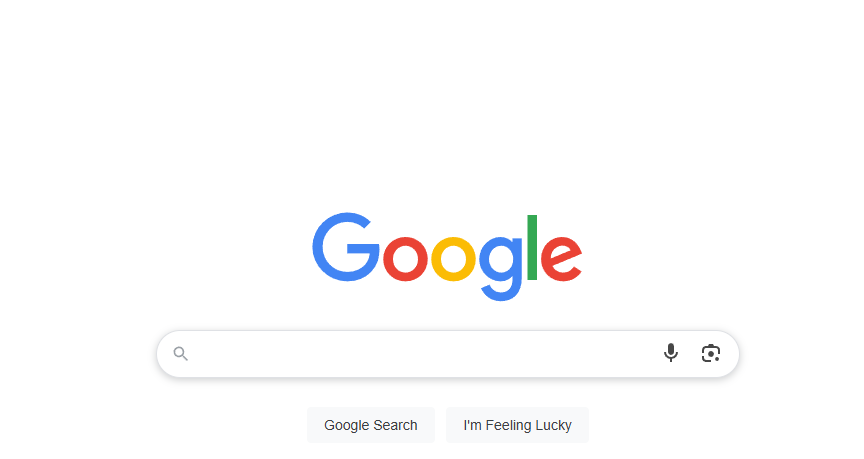This screenshot has height=459, width=864.
Task: Open search by image camera icon
Action: pyautogui.click(x=711, y=353)
